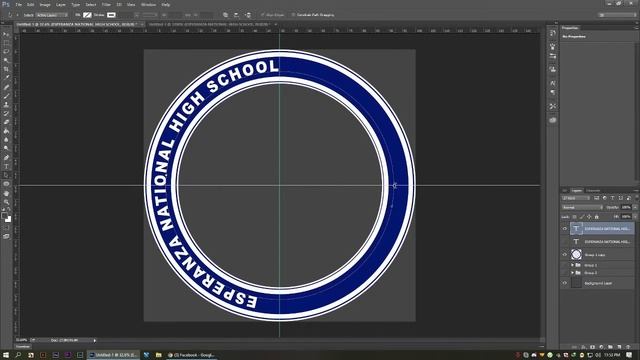Select the Zoom tool
This screenshot has width=640, height=360.
coord(6,202)
